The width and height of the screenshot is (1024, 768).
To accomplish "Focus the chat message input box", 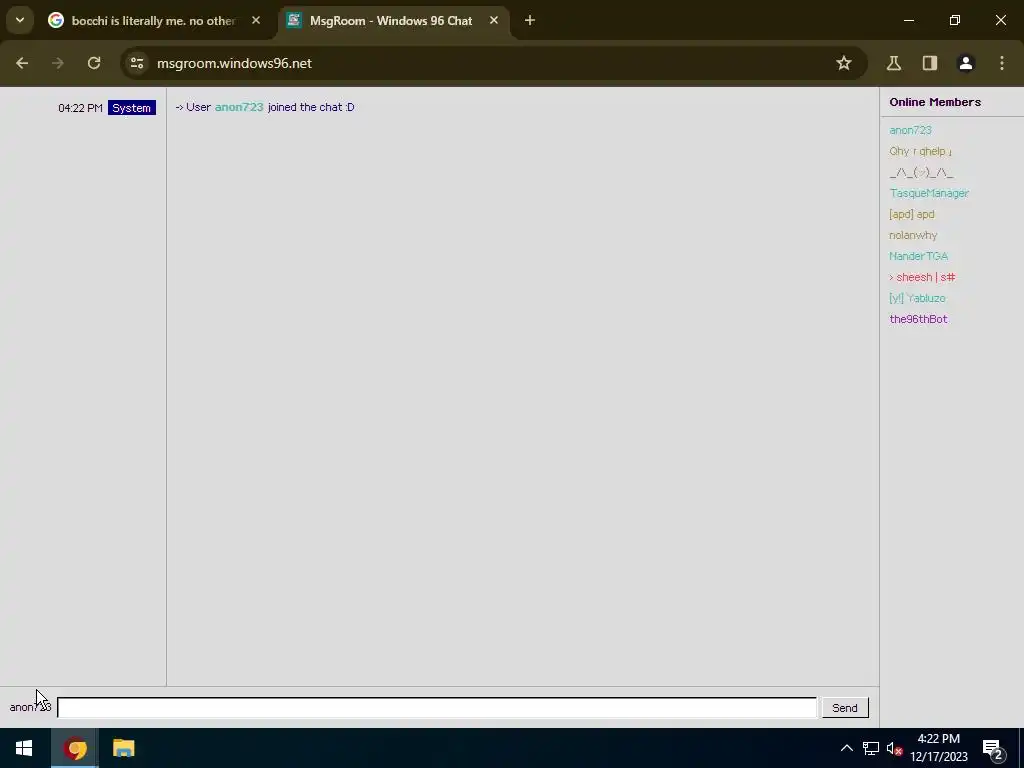I will 437,708.
